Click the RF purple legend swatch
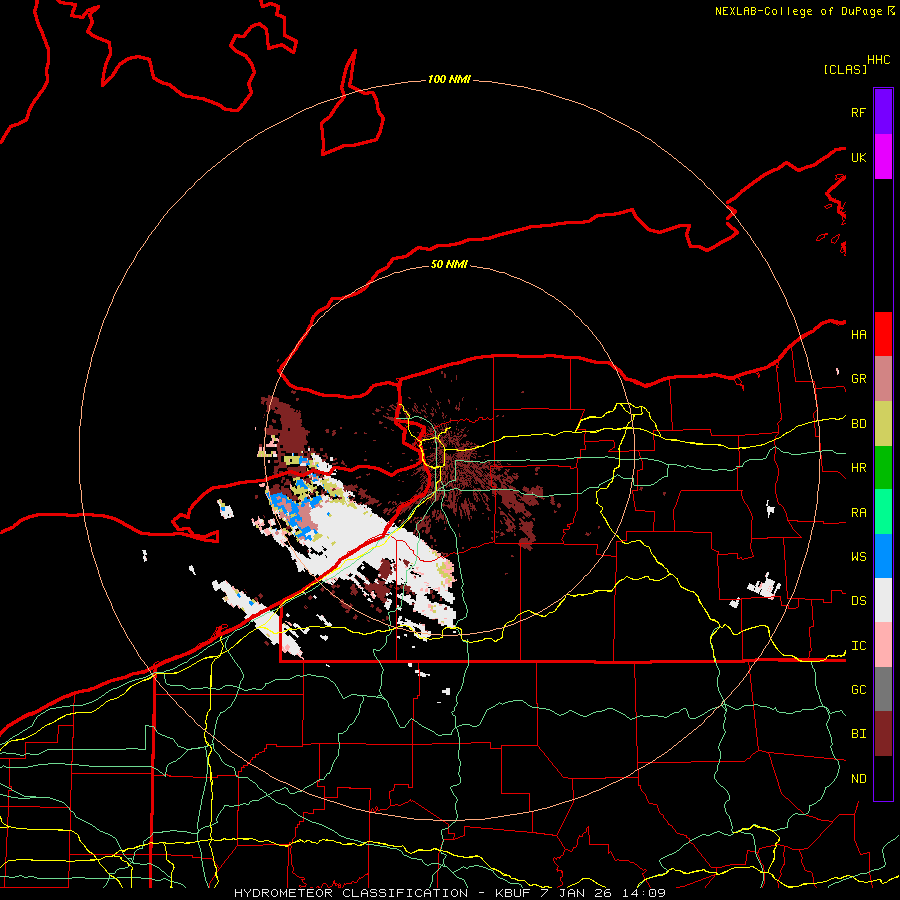Image resolution: width=900 pixels, height=900 pixels. tap(883, 112)
